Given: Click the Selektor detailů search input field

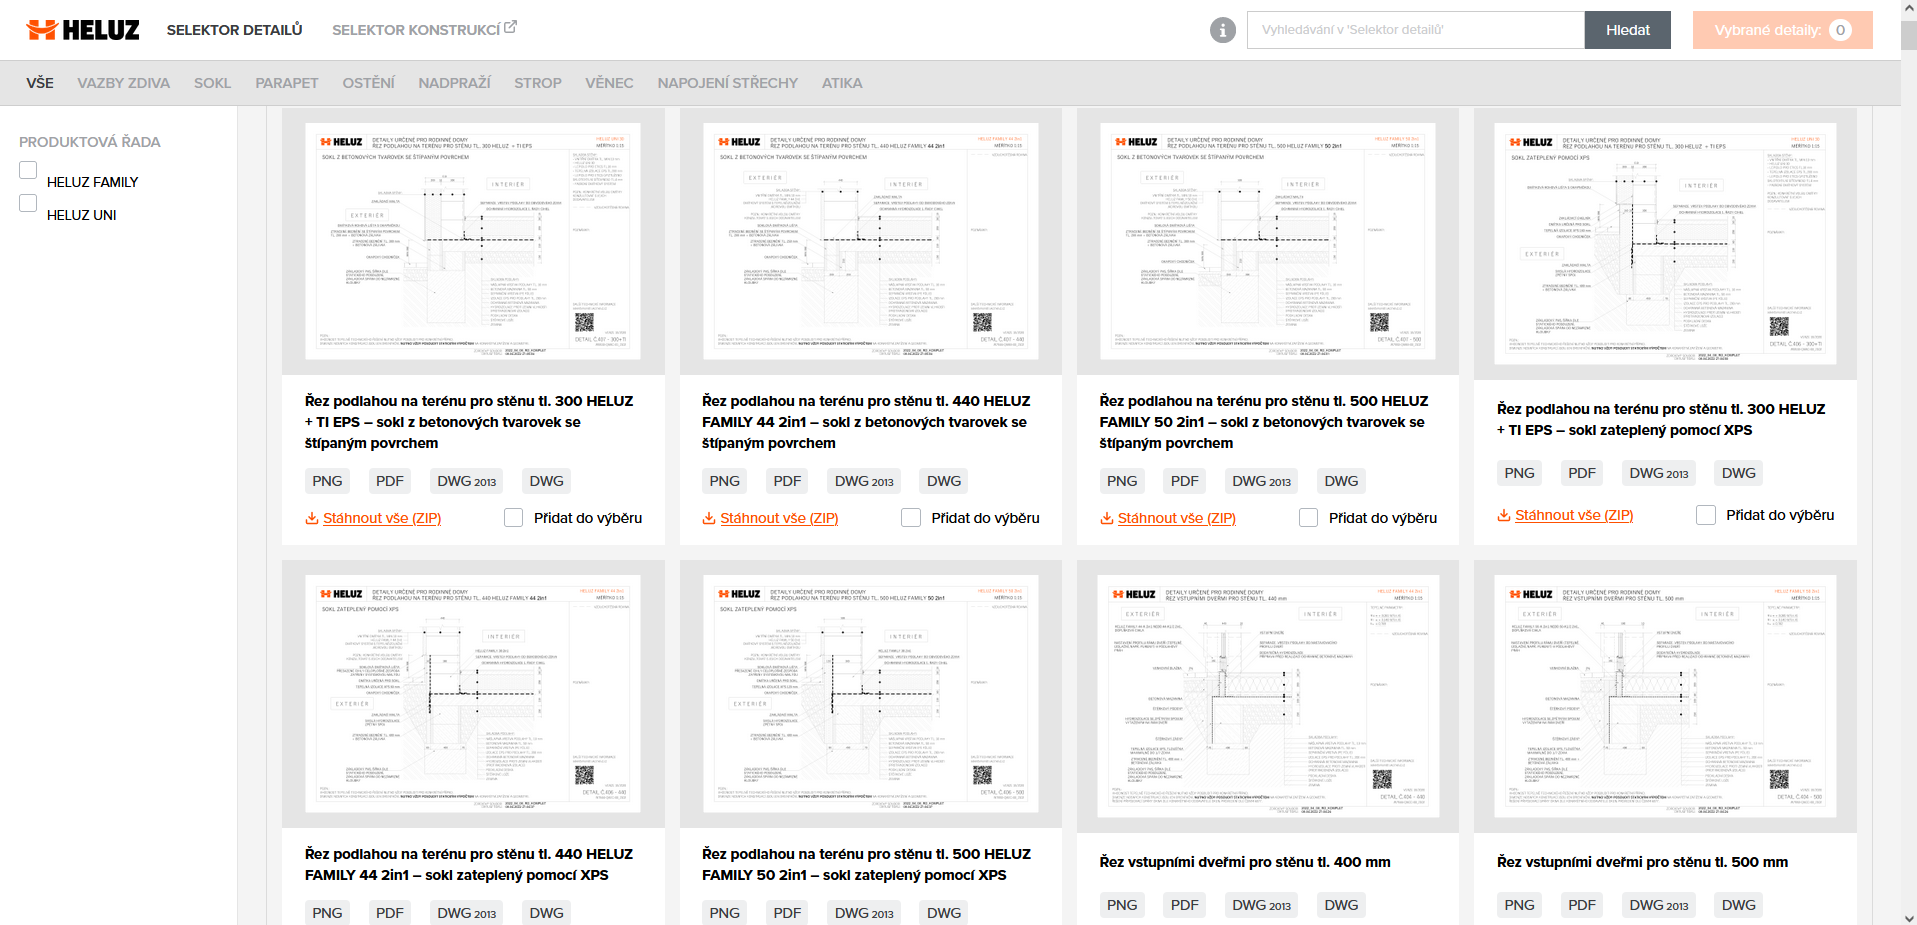Looking at the screenshot, I should point(1415,30).
